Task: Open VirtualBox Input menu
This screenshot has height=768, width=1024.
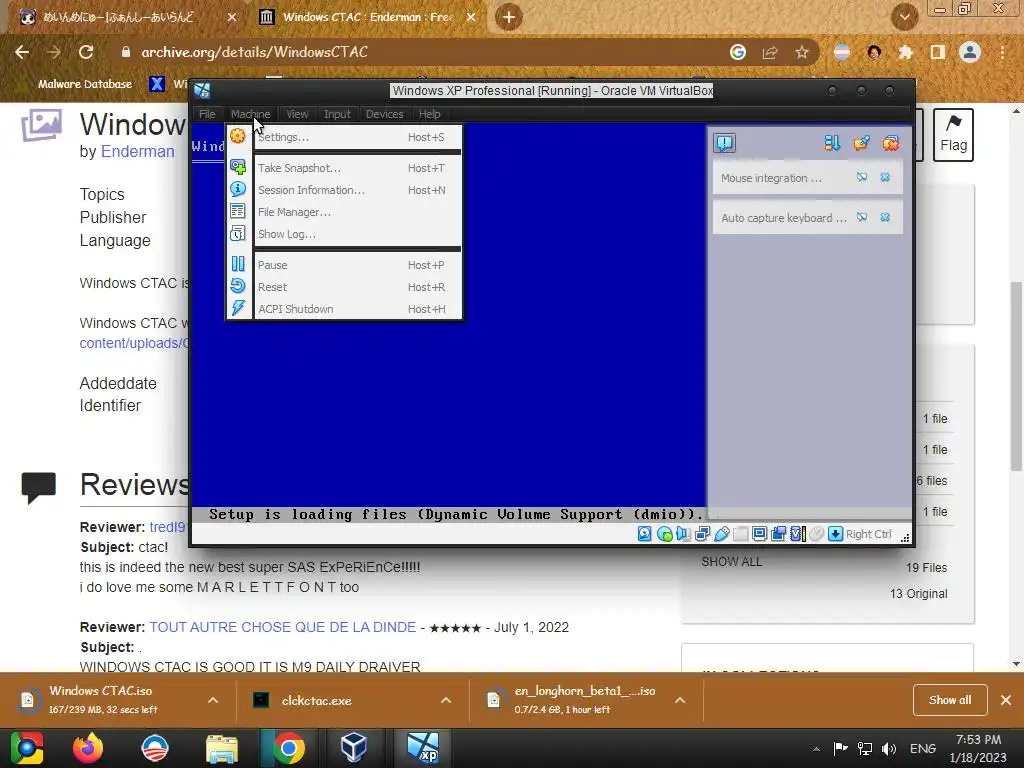Action: [x=337, y=114]
